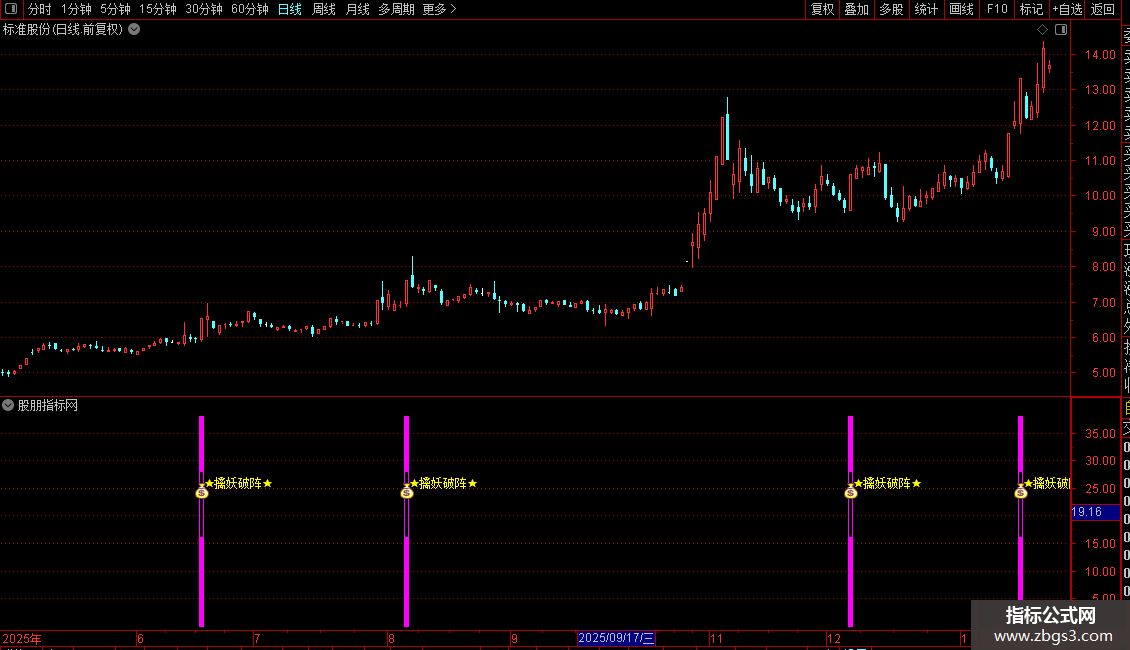1130x650 pixels.
Task: Select the 1分钟 period tab
Action: point(76,9)
